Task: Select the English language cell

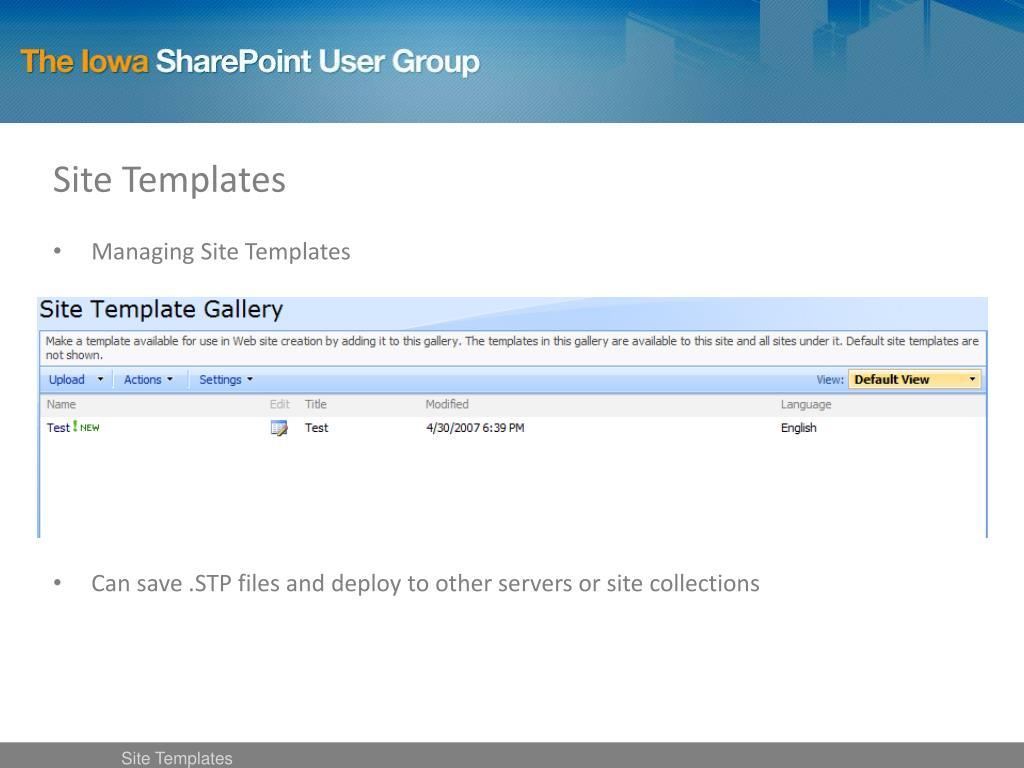Action: coord(799,428)
